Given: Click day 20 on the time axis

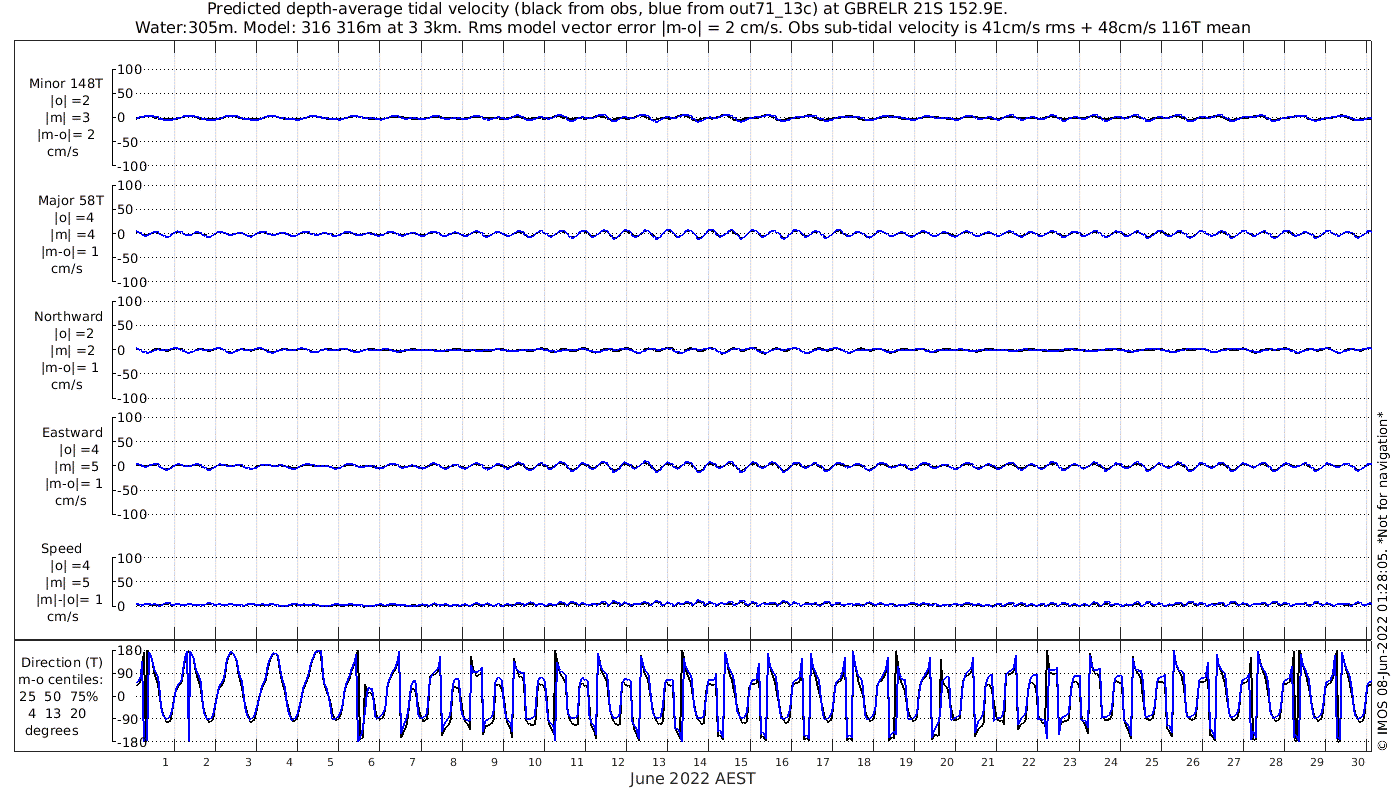Looking at the screenshot, I should (946, 762).
